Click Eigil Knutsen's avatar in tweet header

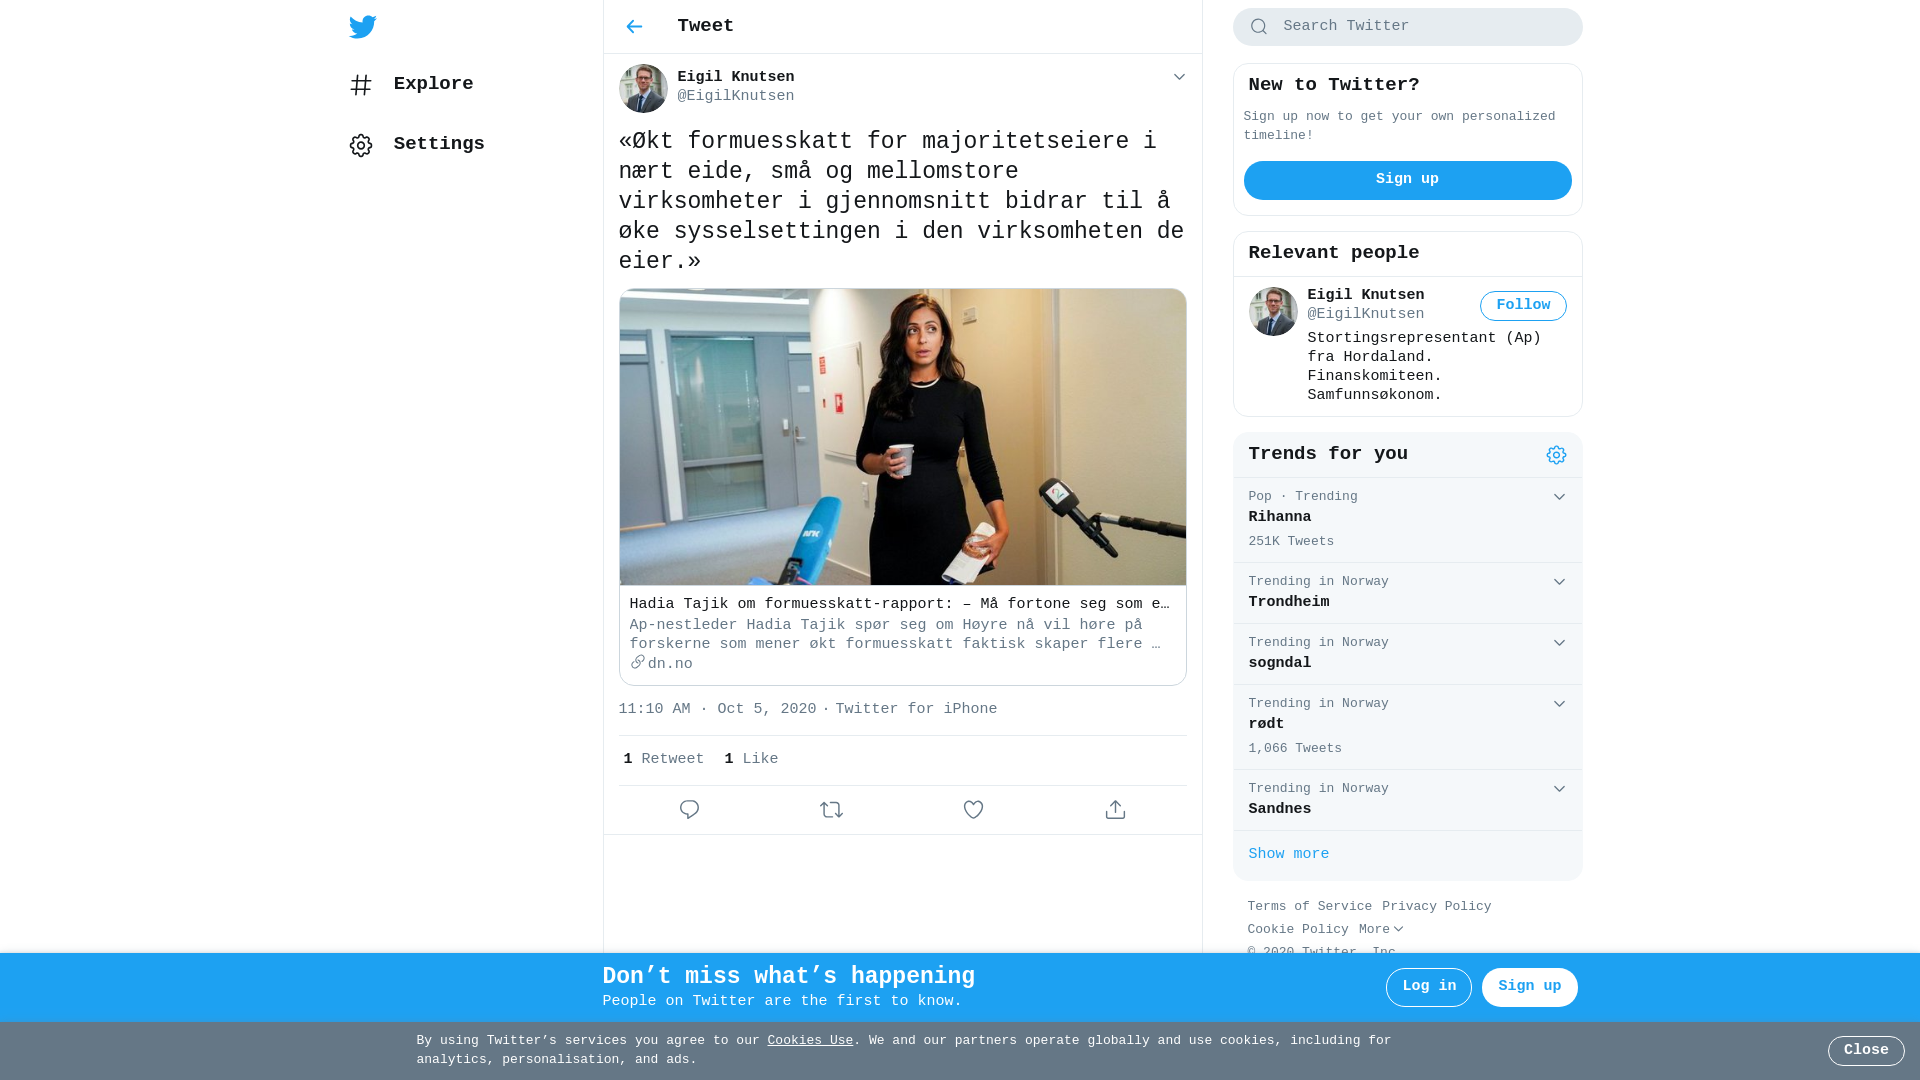pos(643,88)
